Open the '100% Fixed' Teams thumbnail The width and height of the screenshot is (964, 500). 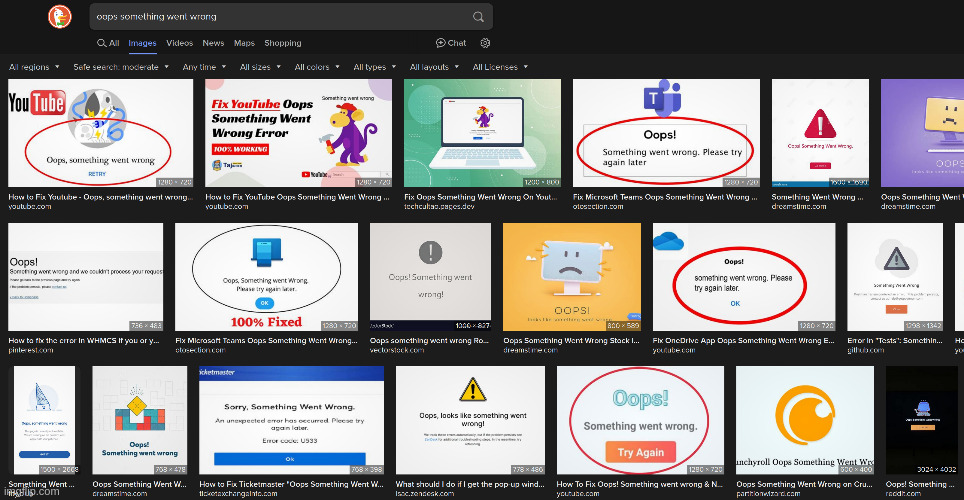click(266, 277)
